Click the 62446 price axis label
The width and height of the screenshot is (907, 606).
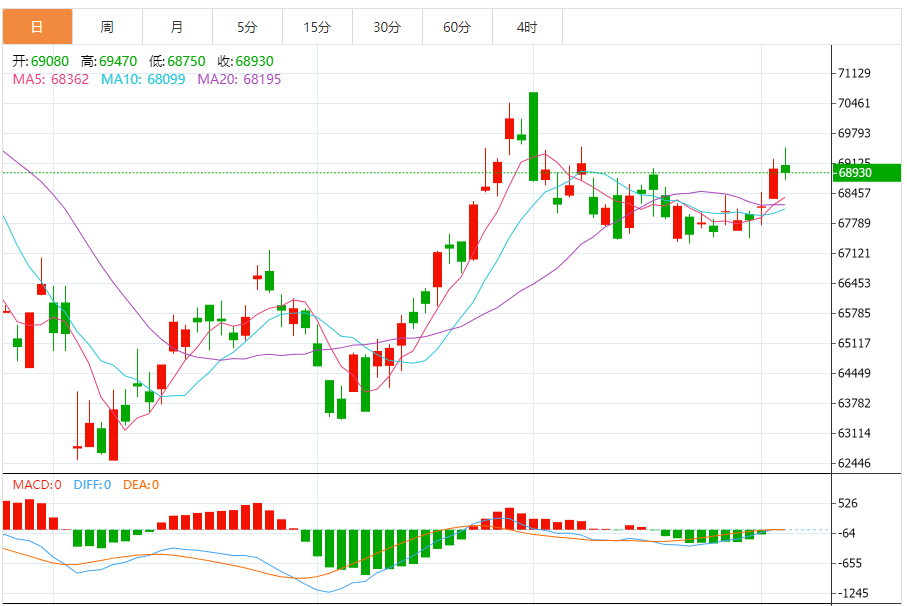(x=854, y=463)
